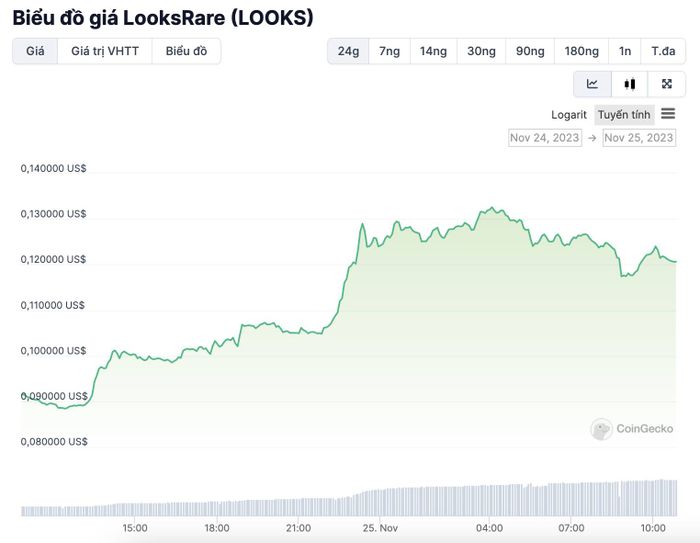Choose the 14ng time range
Viewport: 700px width, 543px height.
tap(433, 51)
